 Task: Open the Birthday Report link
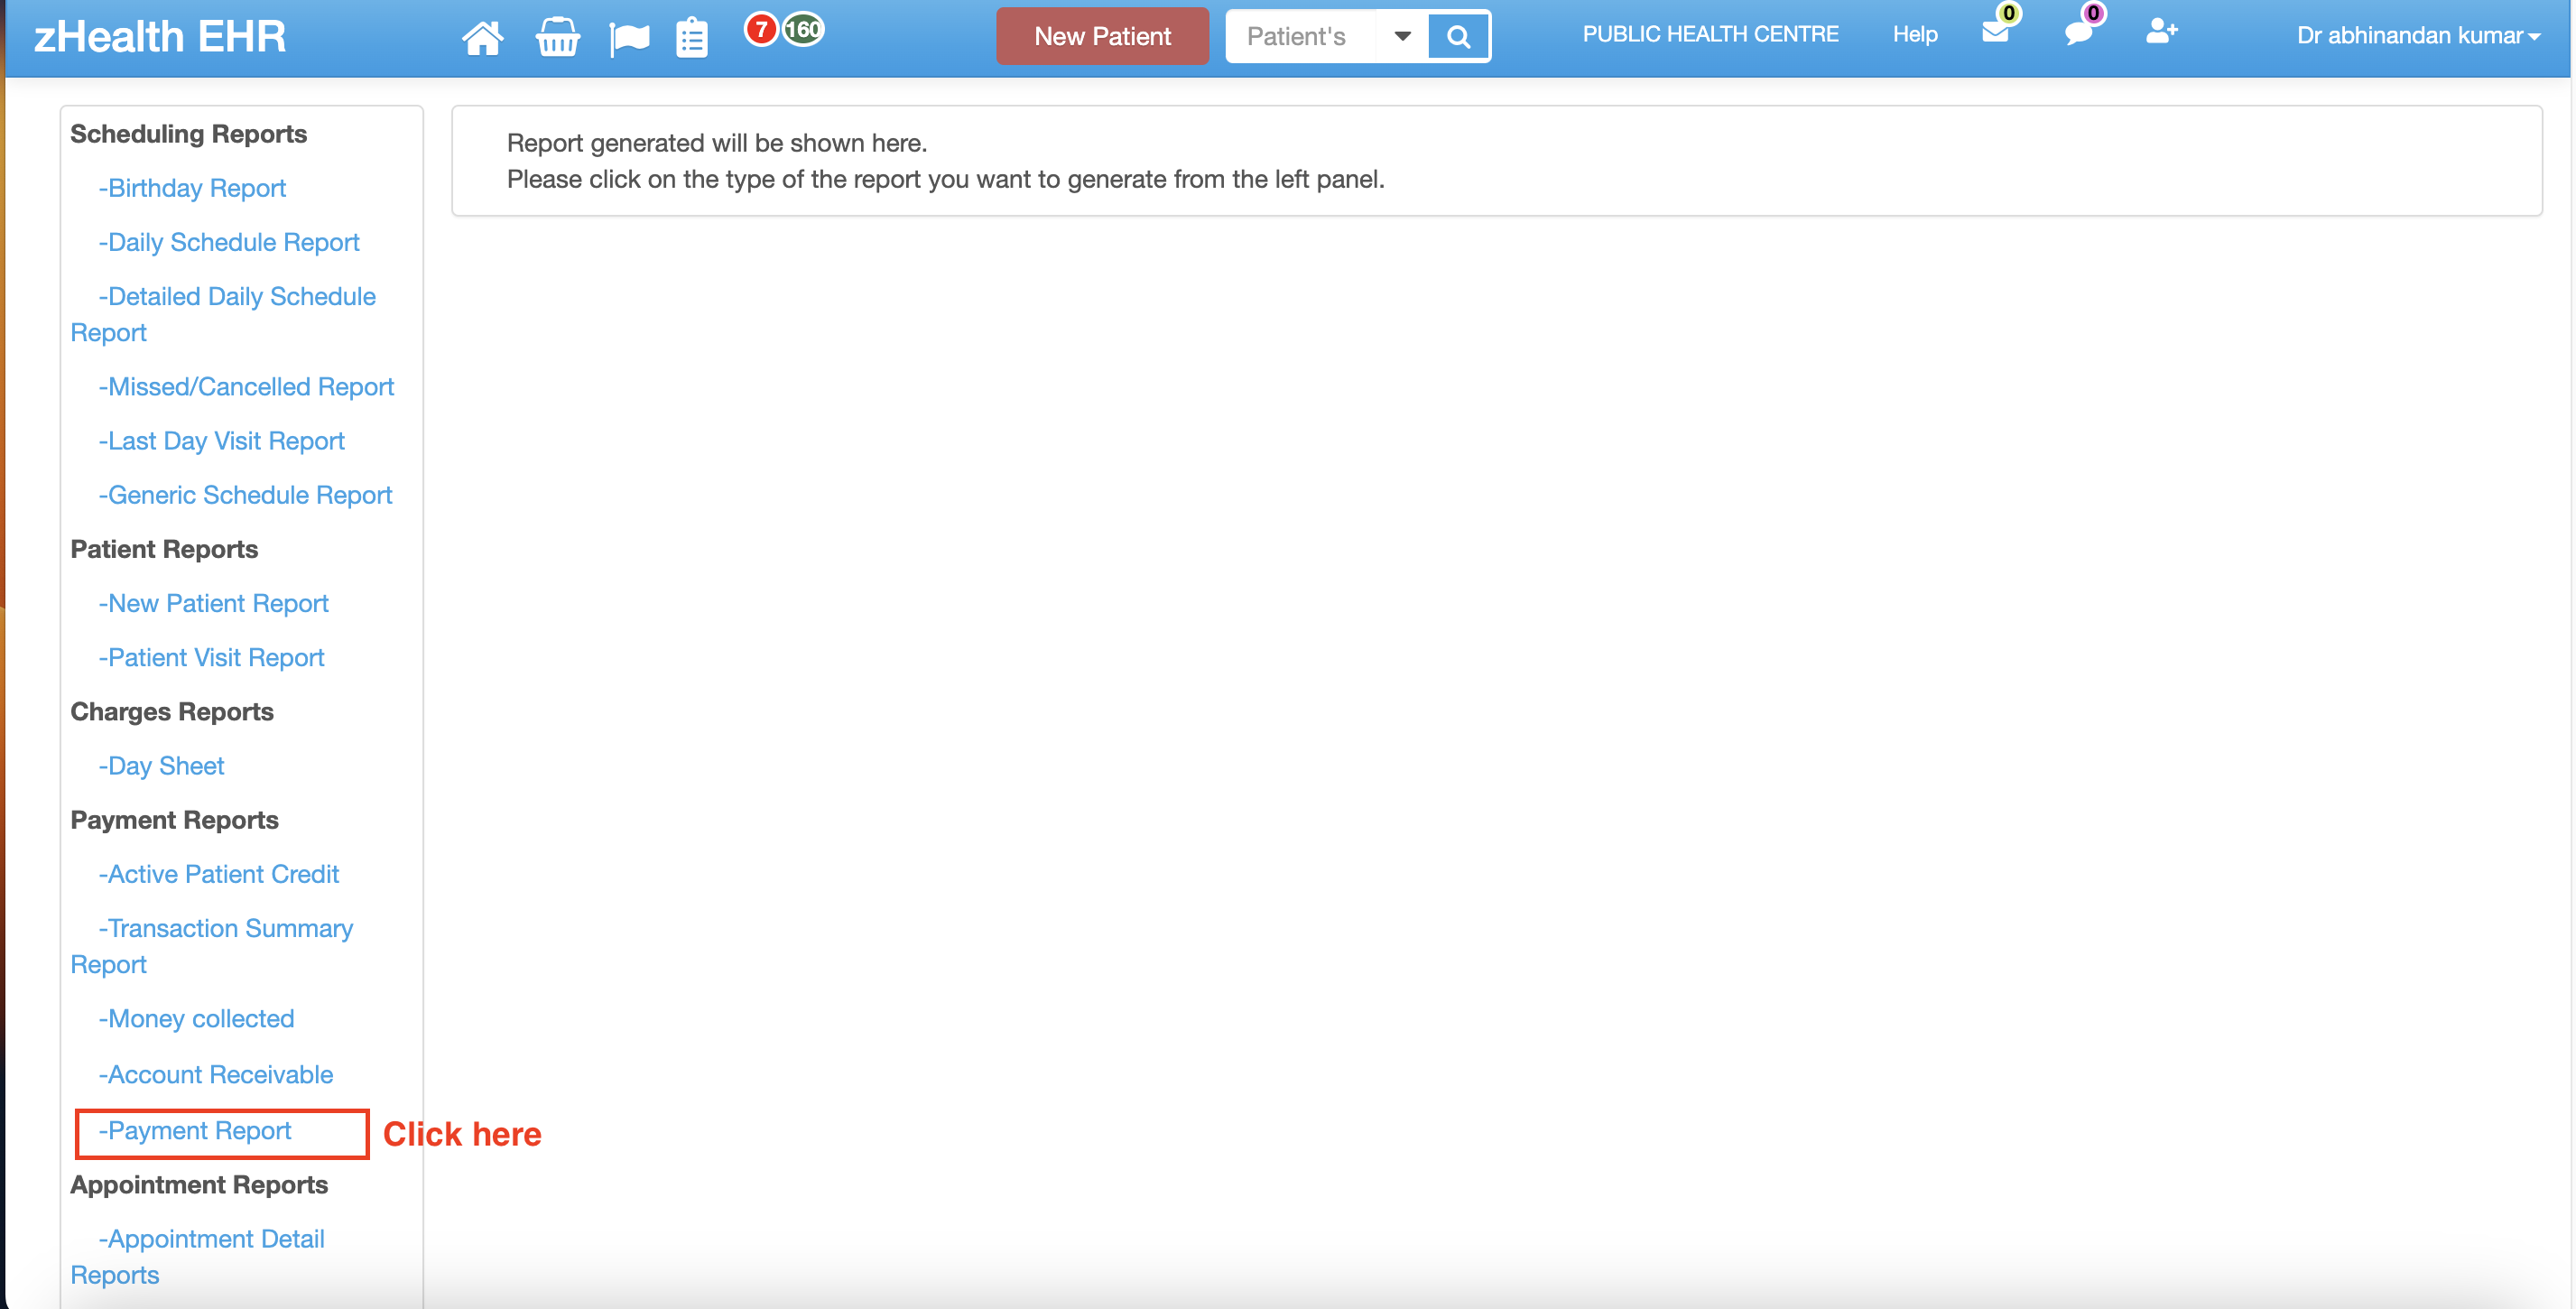click(192, 188)
